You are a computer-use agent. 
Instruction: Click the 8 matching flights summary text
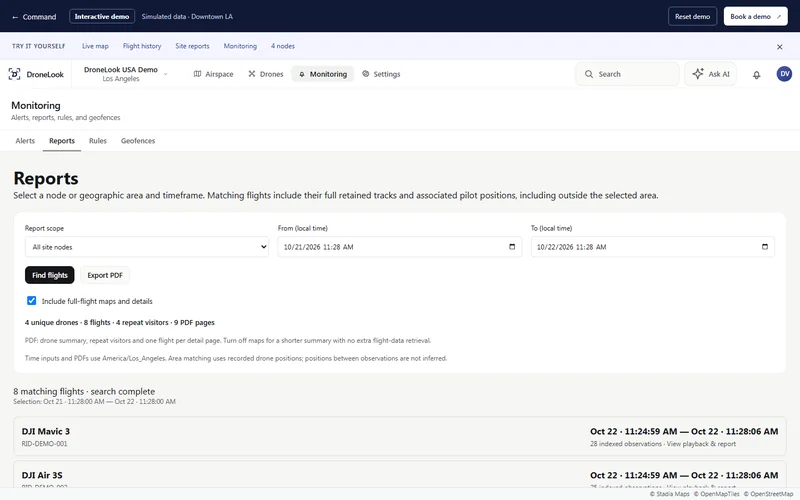84,391
